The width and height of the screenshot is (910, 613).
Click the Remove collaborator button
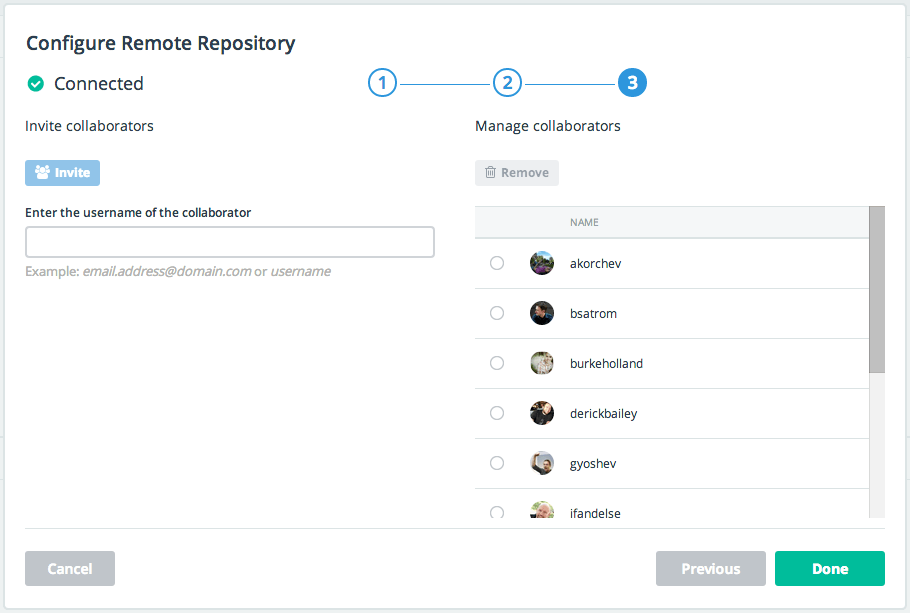click(517, 173)
